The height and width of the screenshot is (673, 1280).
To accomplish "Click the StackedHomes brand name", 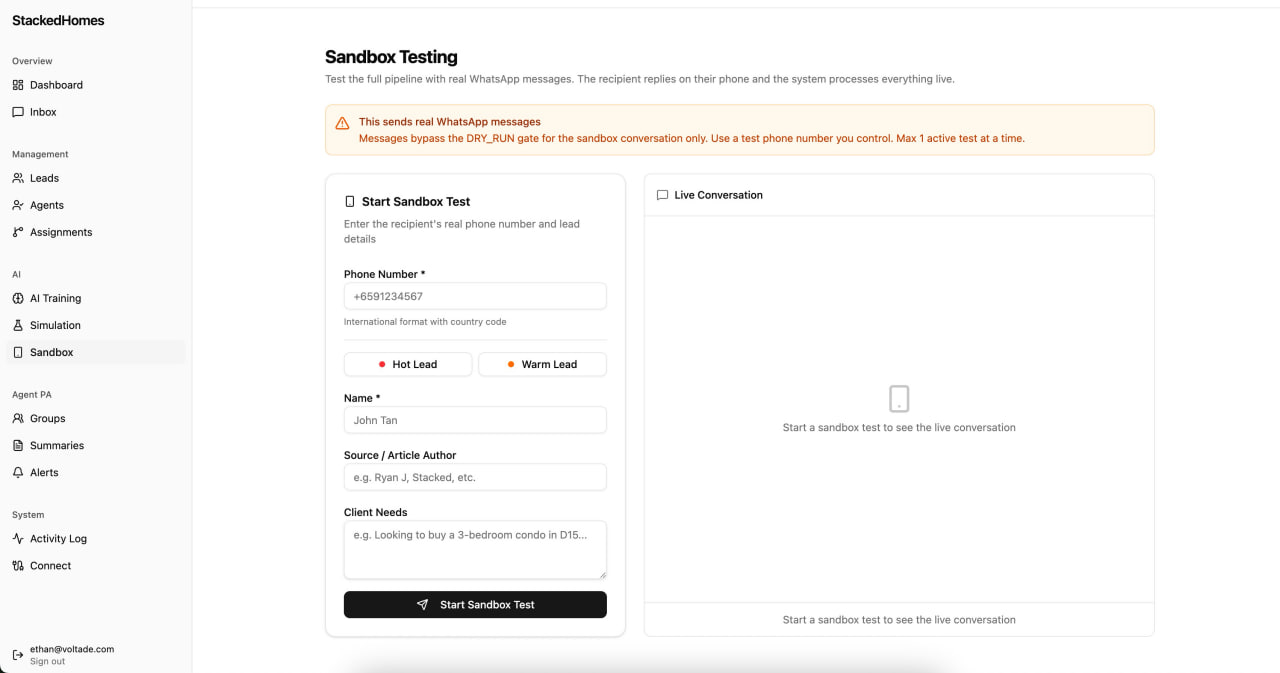I will [55, 20].
